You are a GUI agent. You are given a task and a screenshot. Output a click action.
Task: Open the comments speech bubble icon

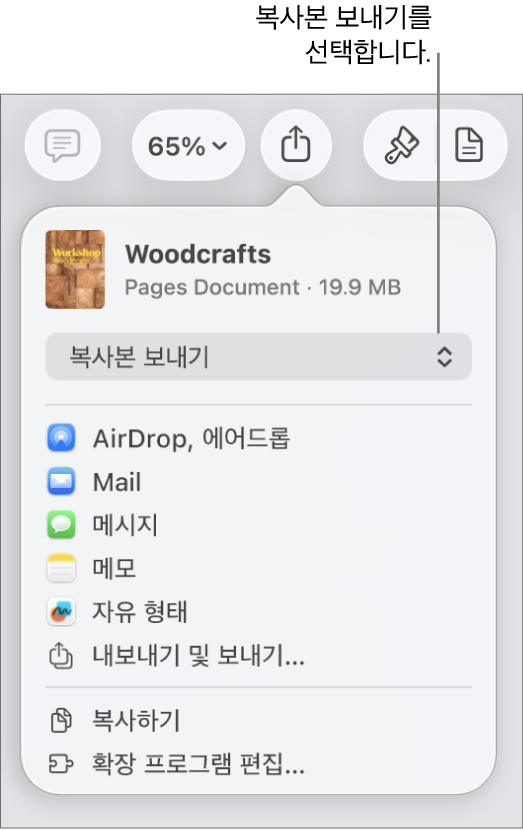[62, 146]
